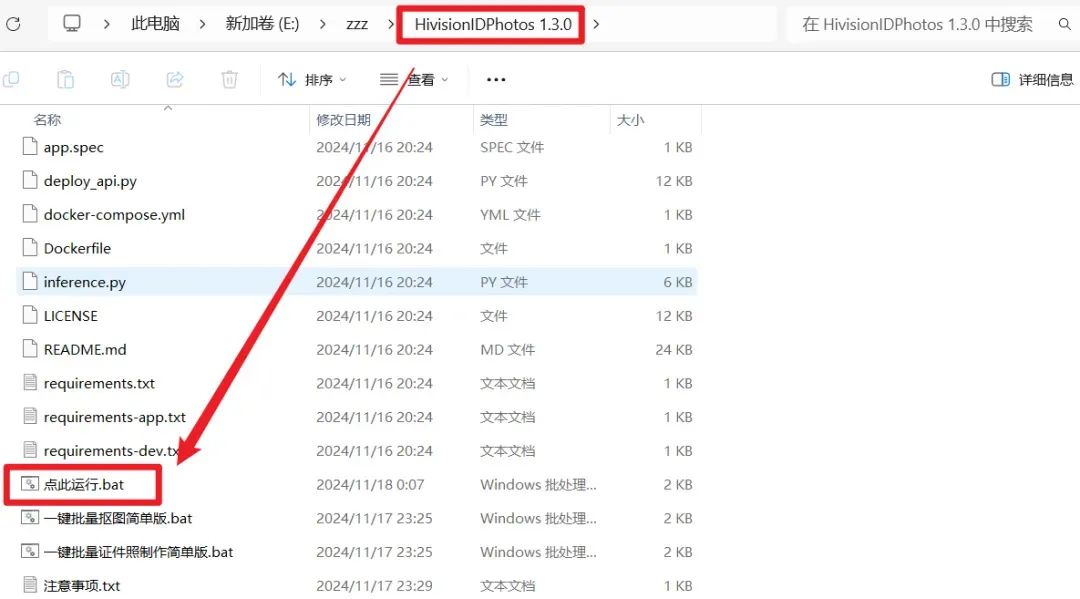This screenshot has width=1080, height=599.
Task: Click the batch file icon of 点此运行.bat
Action: [30, 483]
